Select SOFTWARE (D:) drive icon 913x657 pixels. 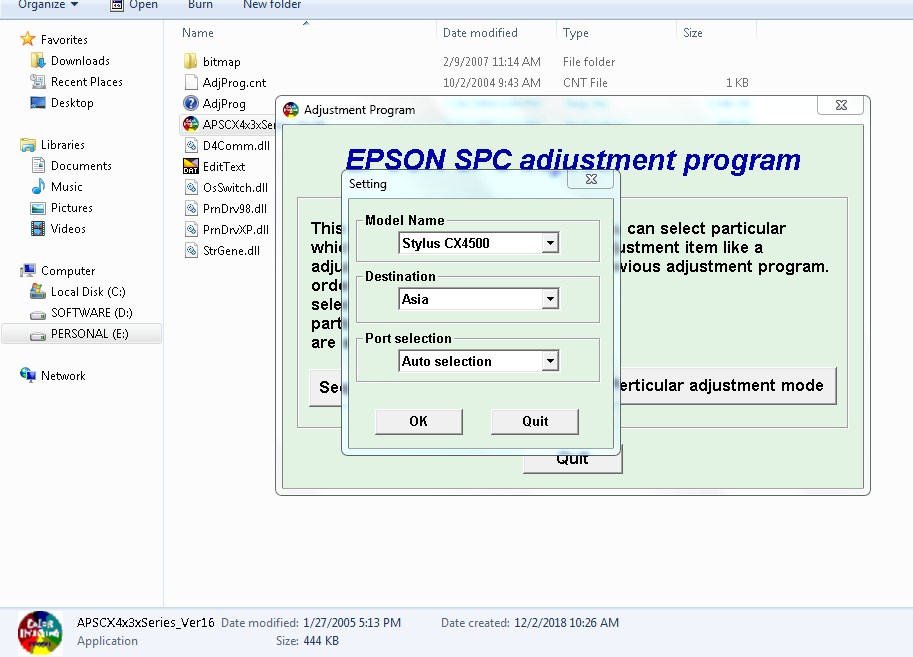coord(38,315)
